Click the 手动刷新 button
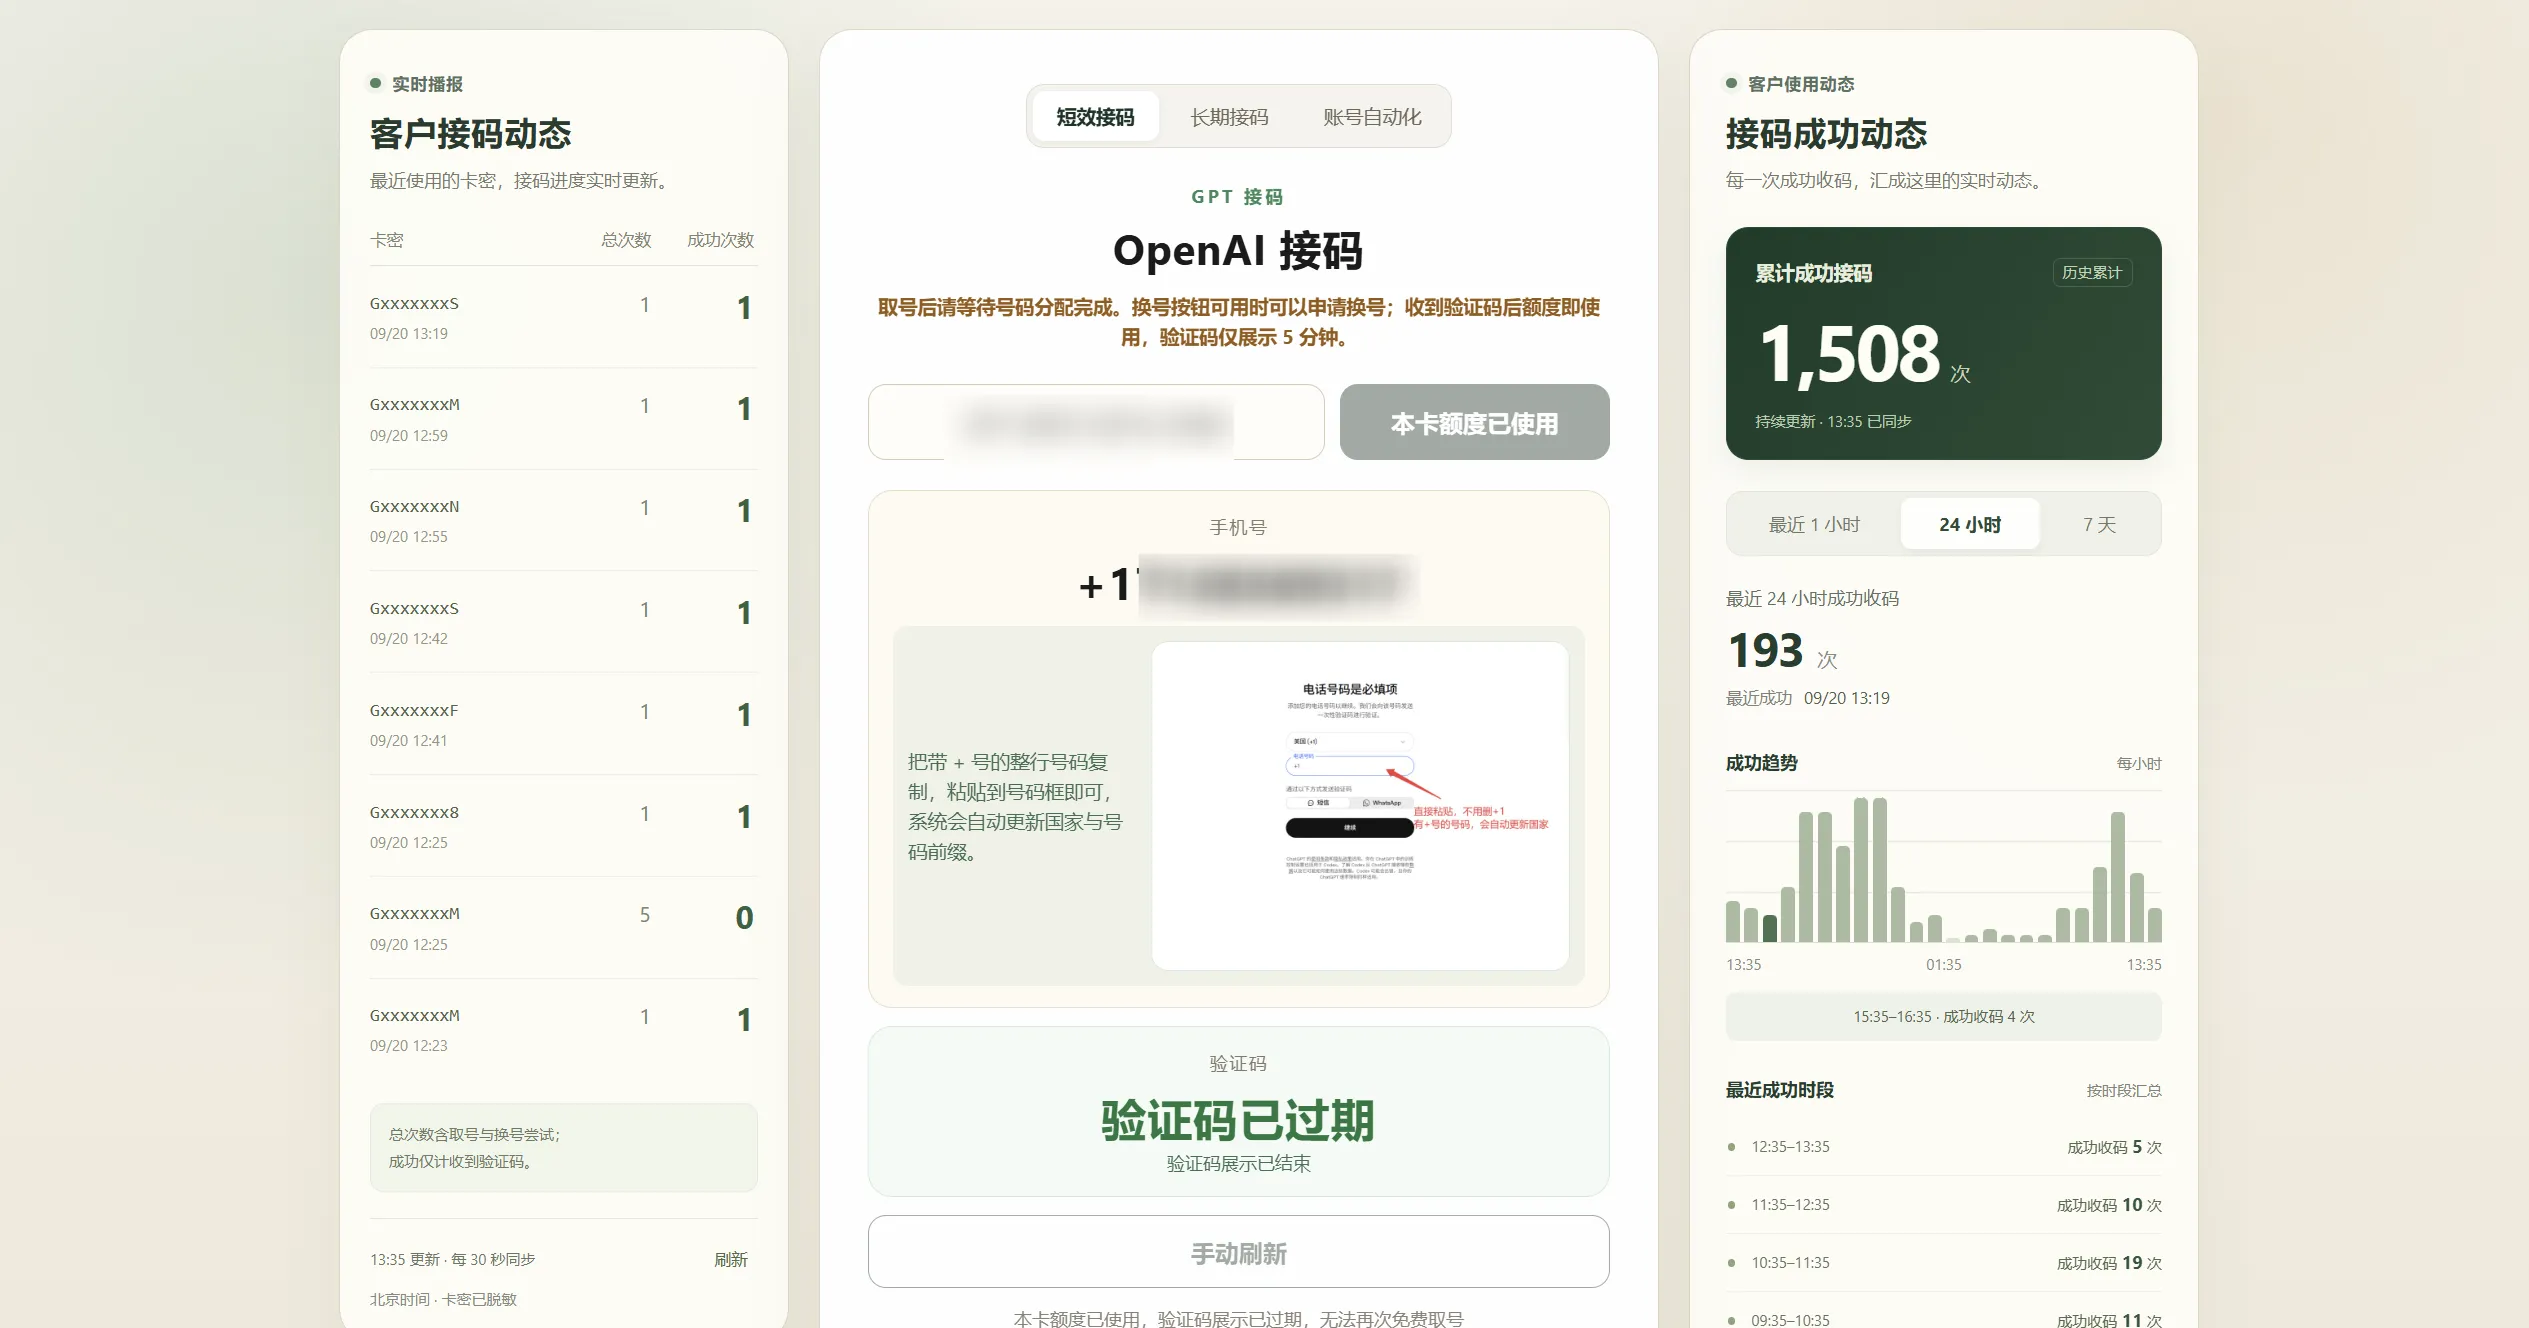Image resolution: width=2529 pixels, height=1328 pixels. [x=1238, y=1252]
